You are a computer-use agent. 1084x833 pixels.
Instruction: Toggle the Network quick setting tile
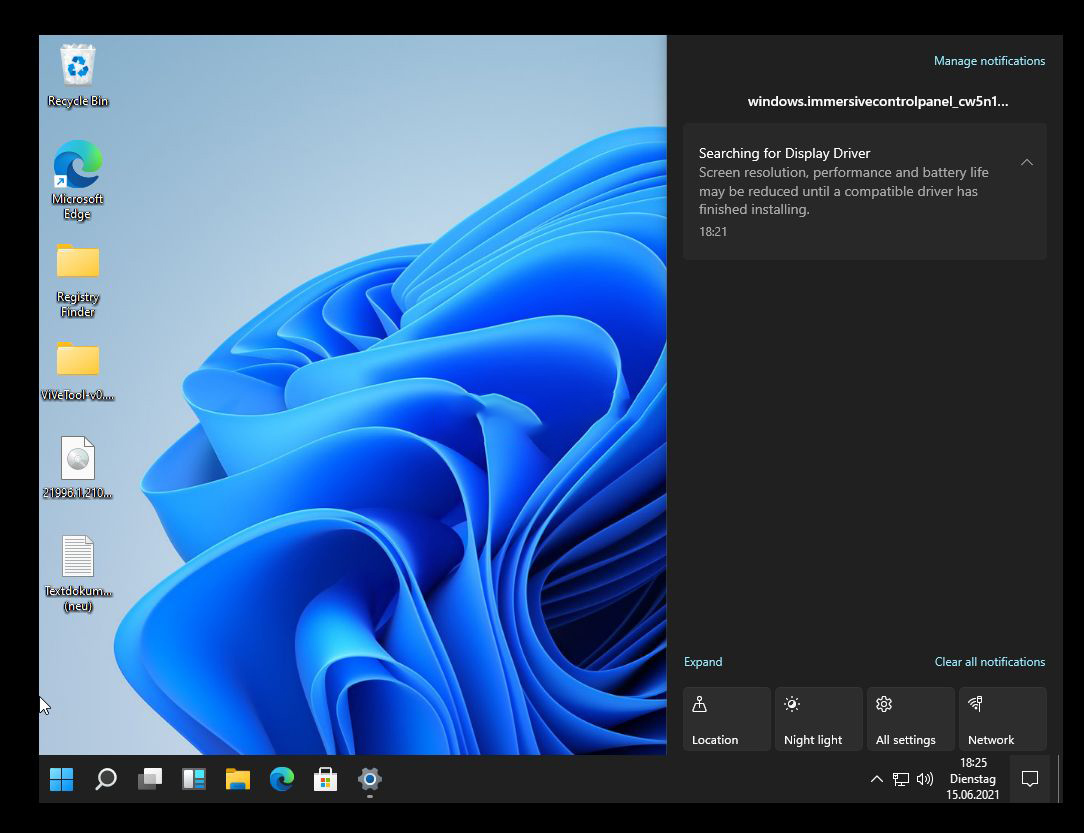pos(1002,718)
